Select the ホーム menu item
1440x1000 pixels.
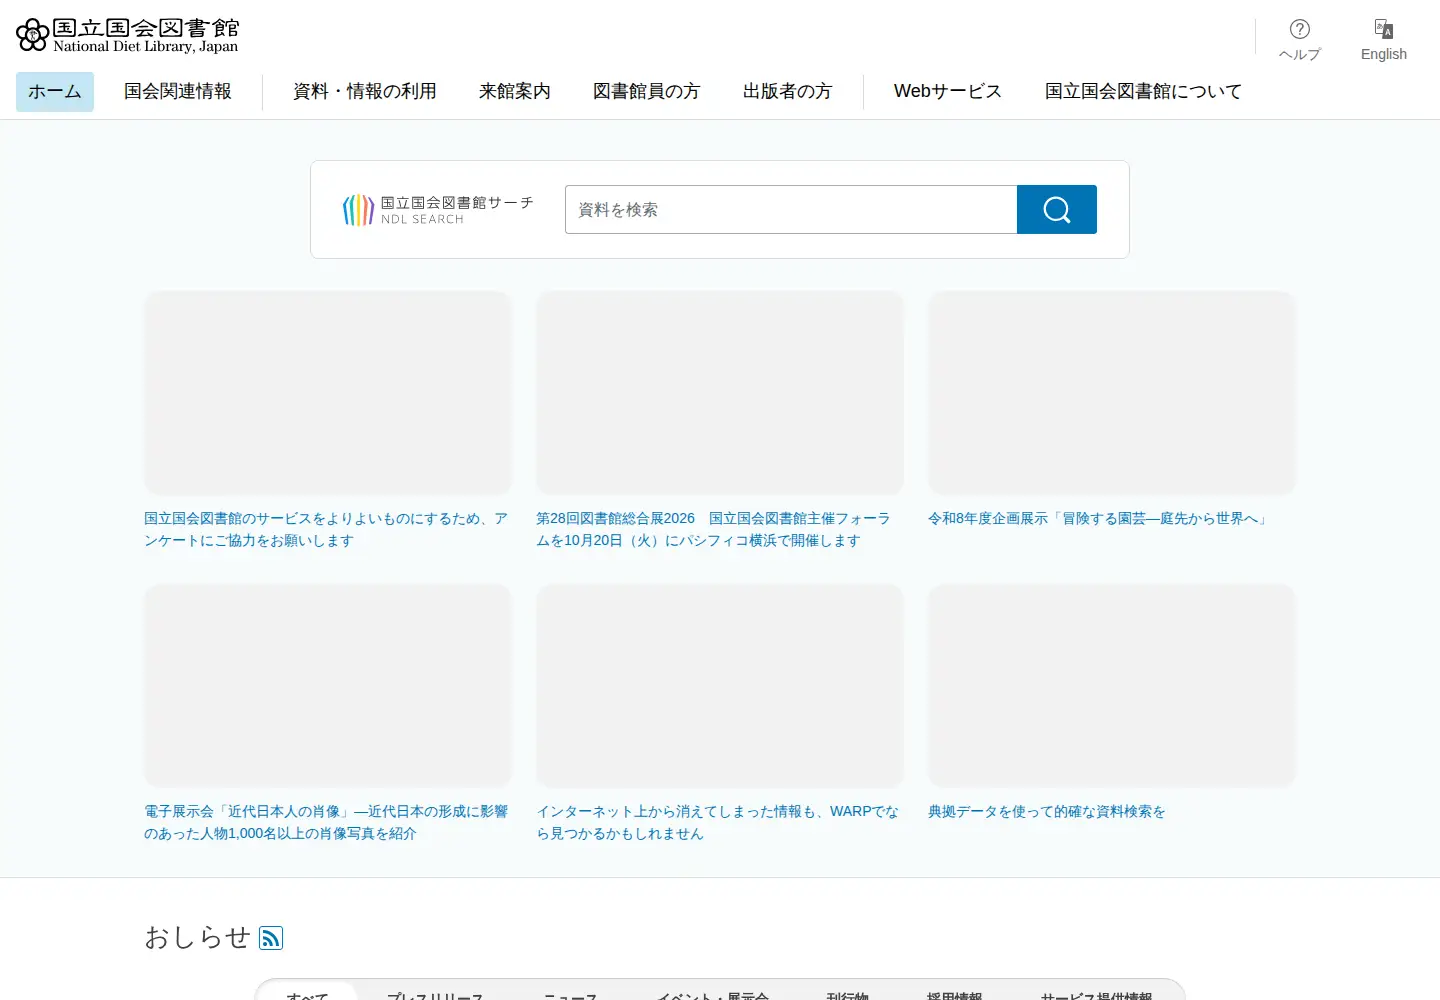point(55,92)
